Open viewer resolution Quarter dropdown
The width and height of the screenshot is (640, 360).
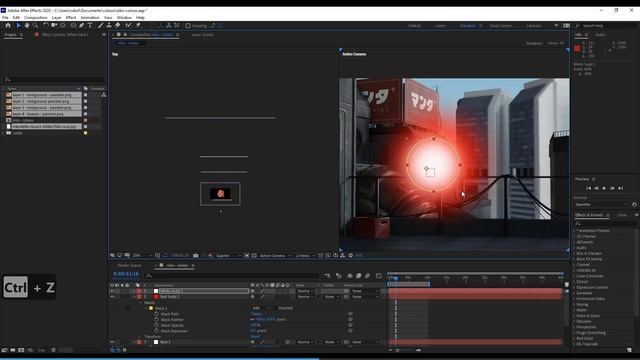(x=228, y=256)
